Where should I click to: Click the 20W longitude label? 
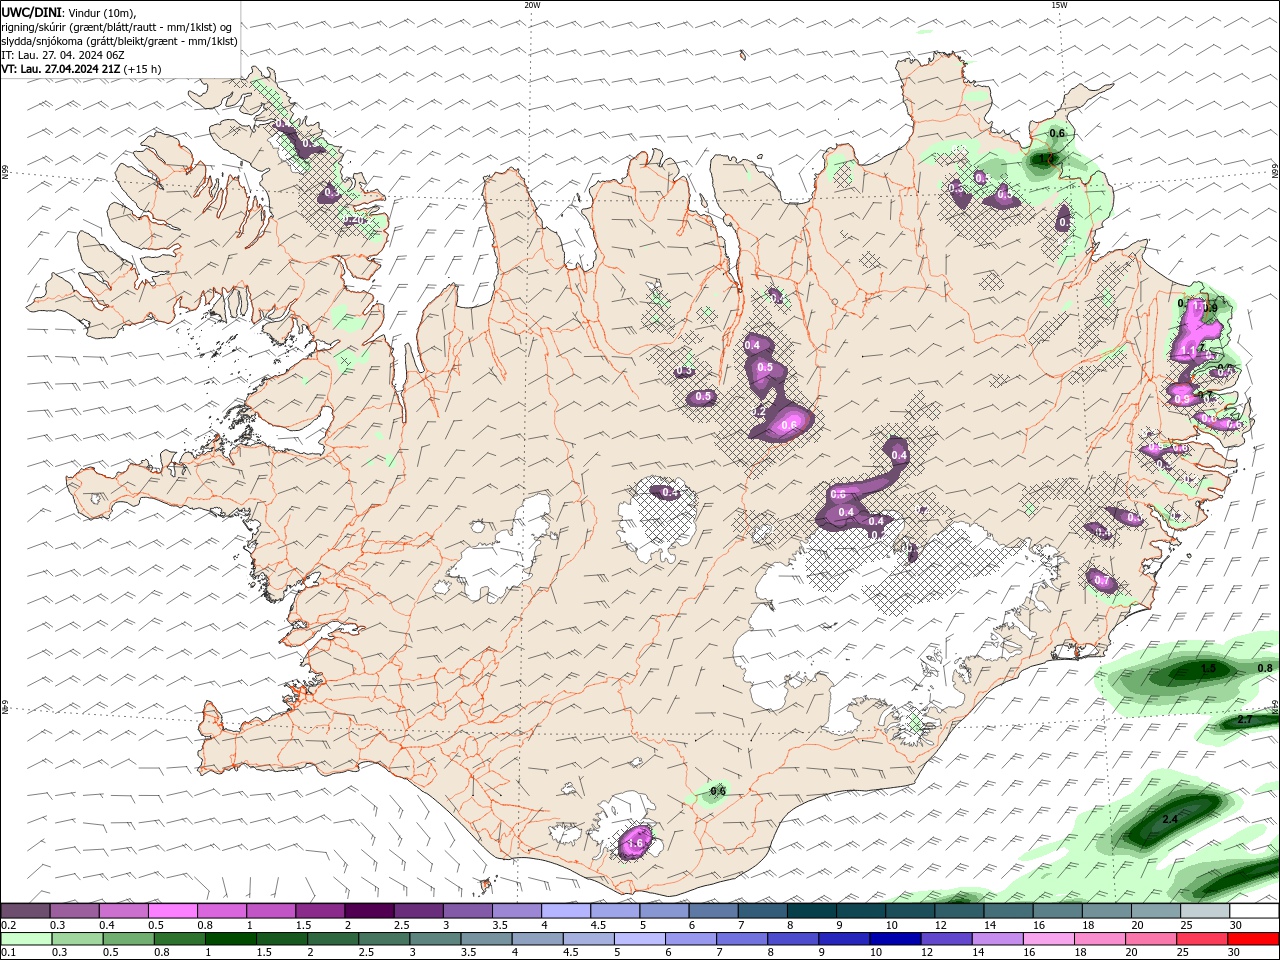[532, 5]
